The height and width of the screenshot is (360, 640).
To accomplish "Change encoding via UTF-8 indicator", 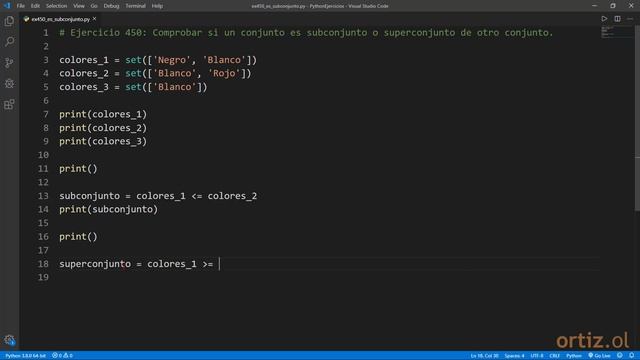I will pyautogui.click(x=537, y=356).
